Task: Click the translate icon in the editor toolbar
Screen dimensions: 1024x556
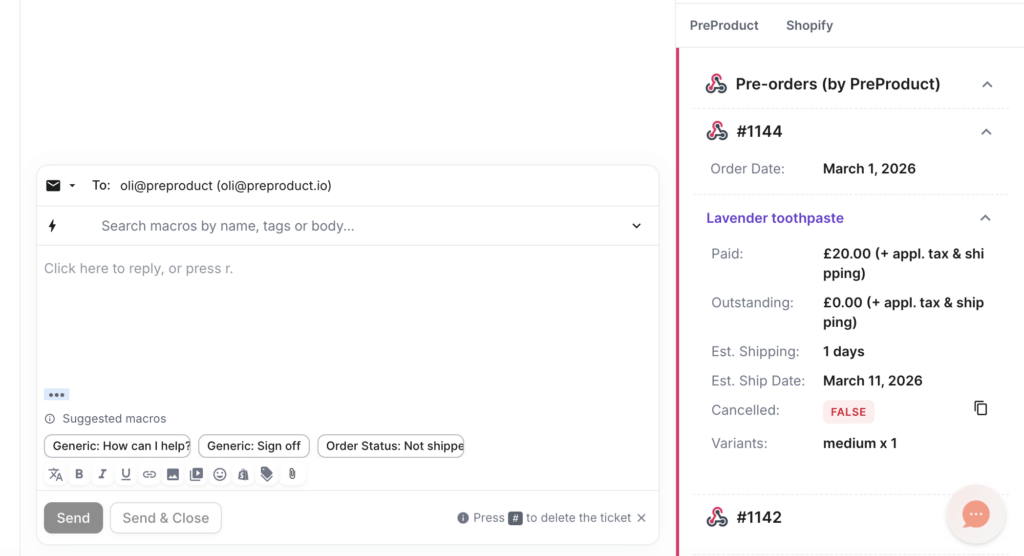Action: 56,474
